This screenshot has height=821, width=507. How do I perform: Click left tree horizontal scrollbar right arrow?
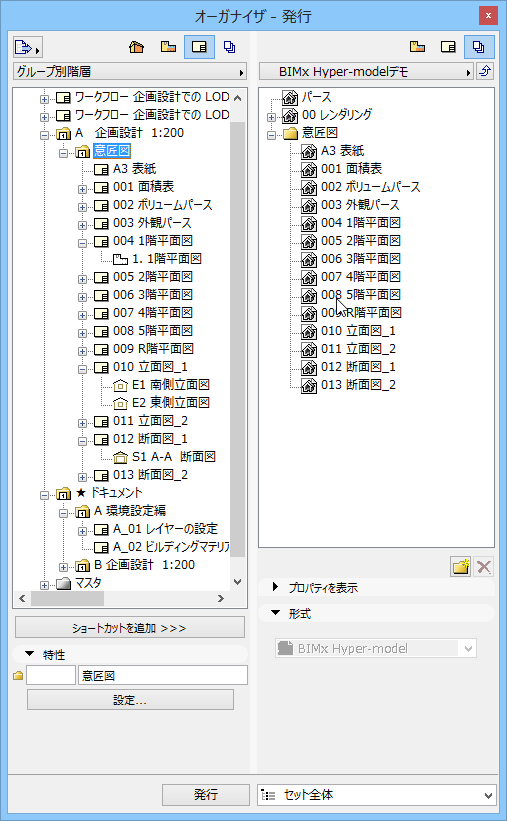(221, 598)
